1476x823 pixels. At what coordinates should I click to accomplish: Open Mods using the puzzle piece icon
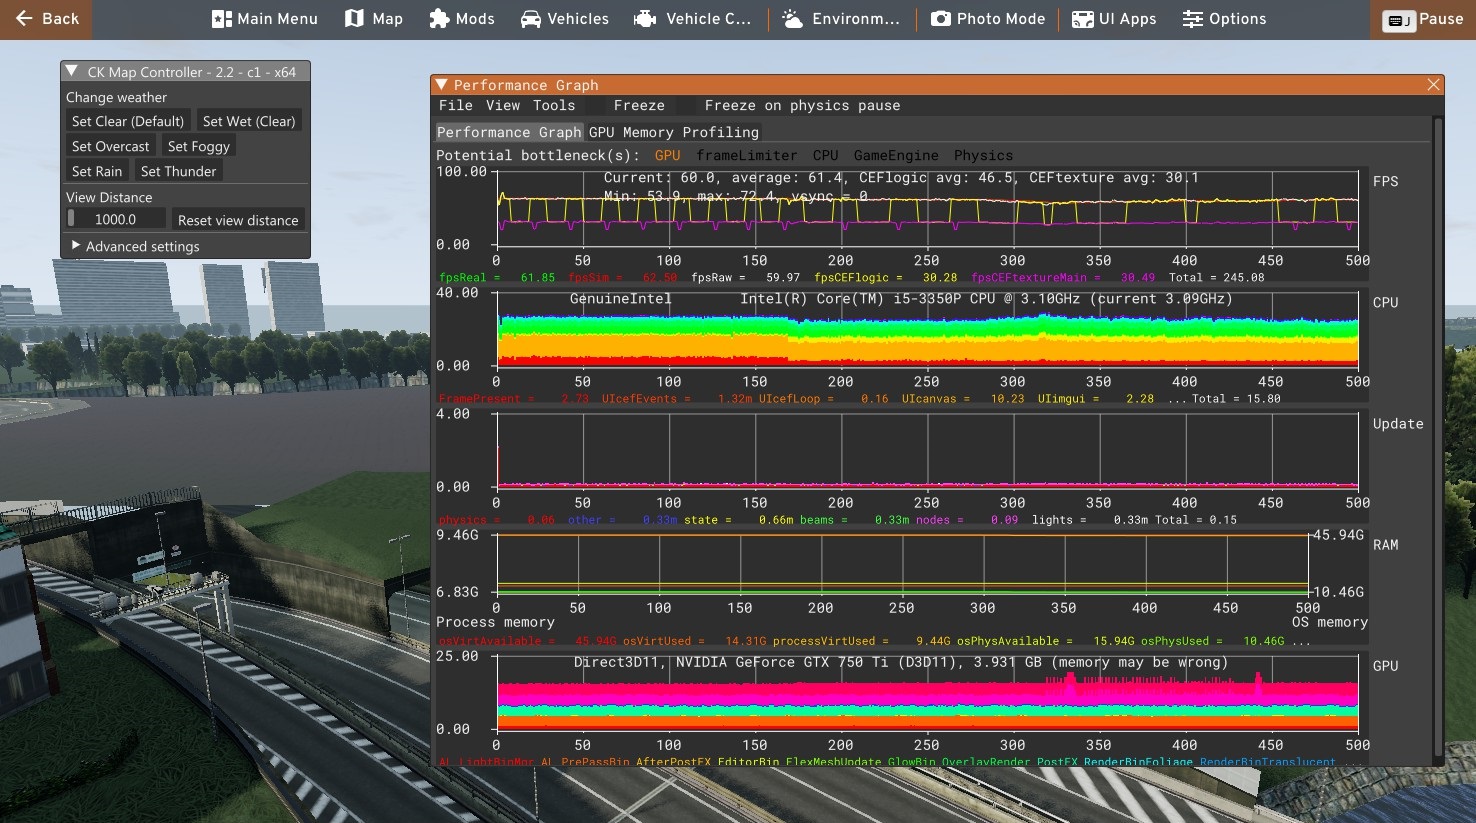pyautogui.click(x=439, y=19)
